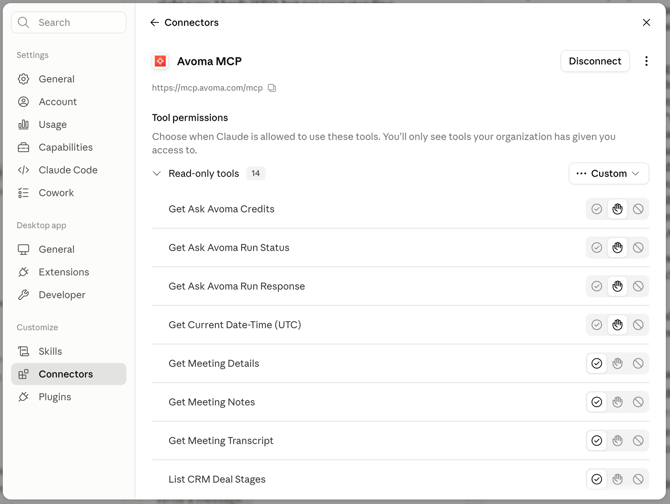Screen dimensions: 670x504
Task: Click the Search input field
Action: pyautogui.click(x=69, y=22)
